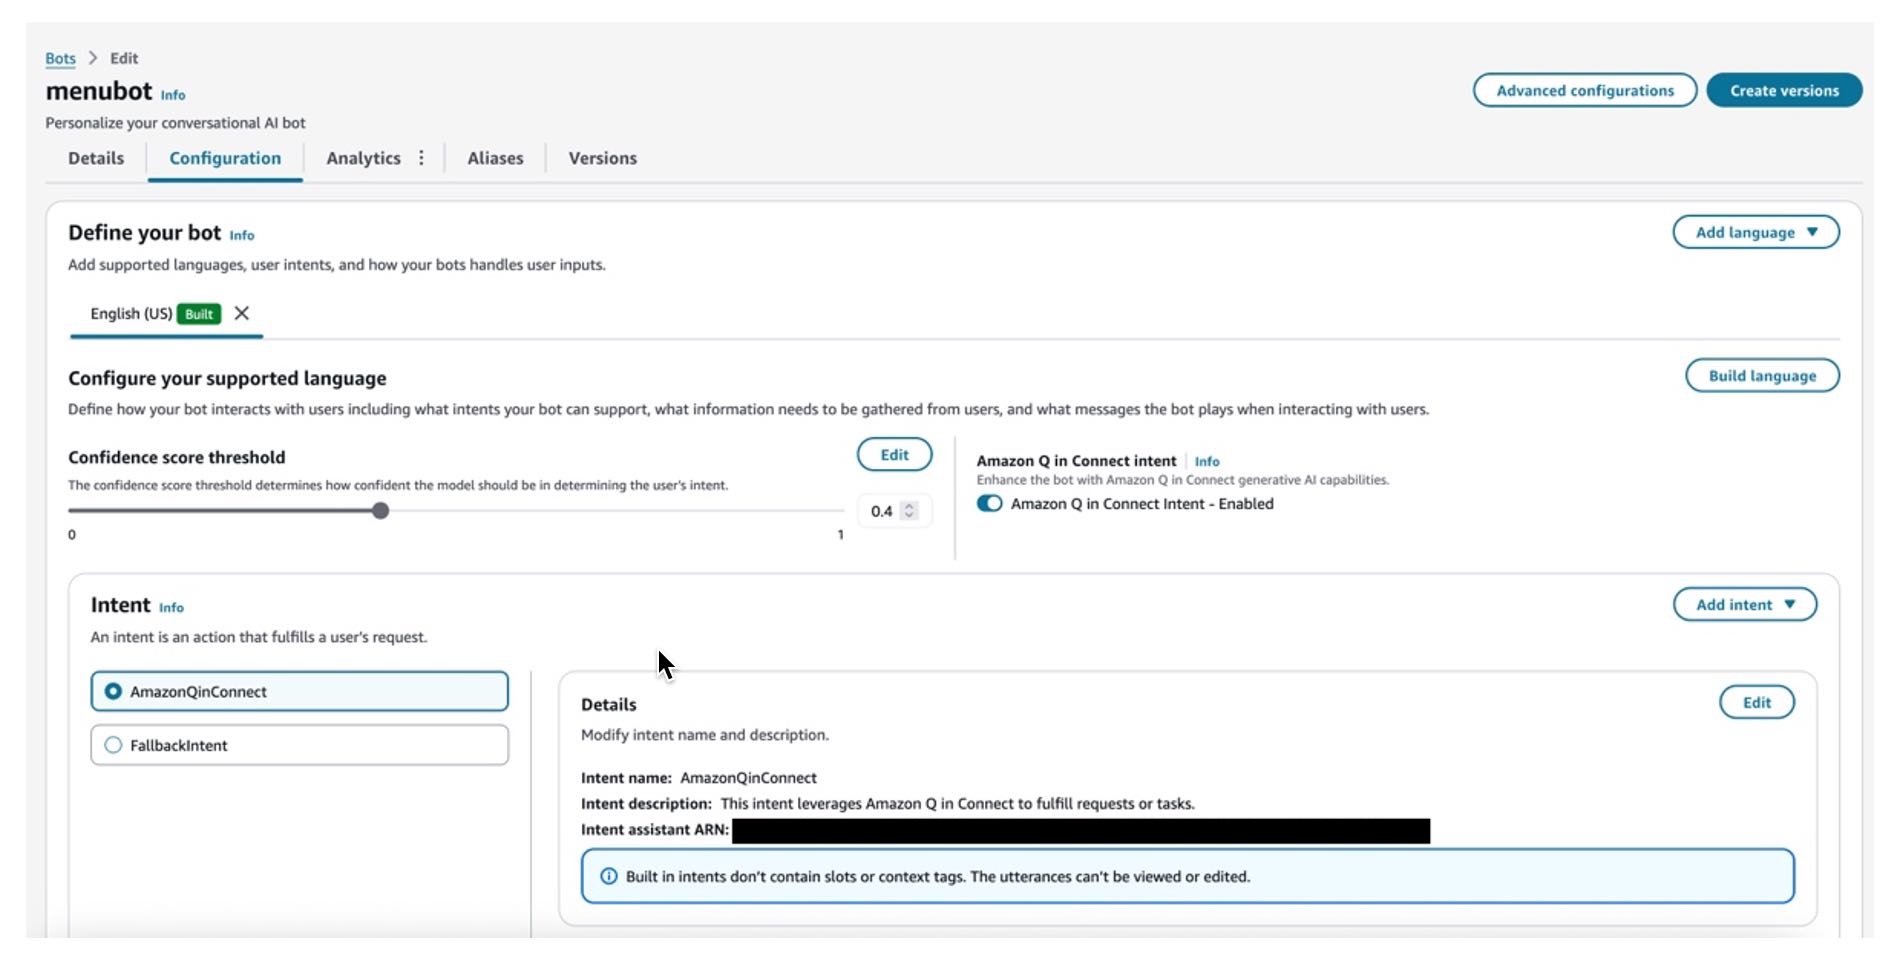Click the confidence score value stepper arrows
Viewport: 1896px width, 956px height.
pyautogui.click(x=909, y=511)
